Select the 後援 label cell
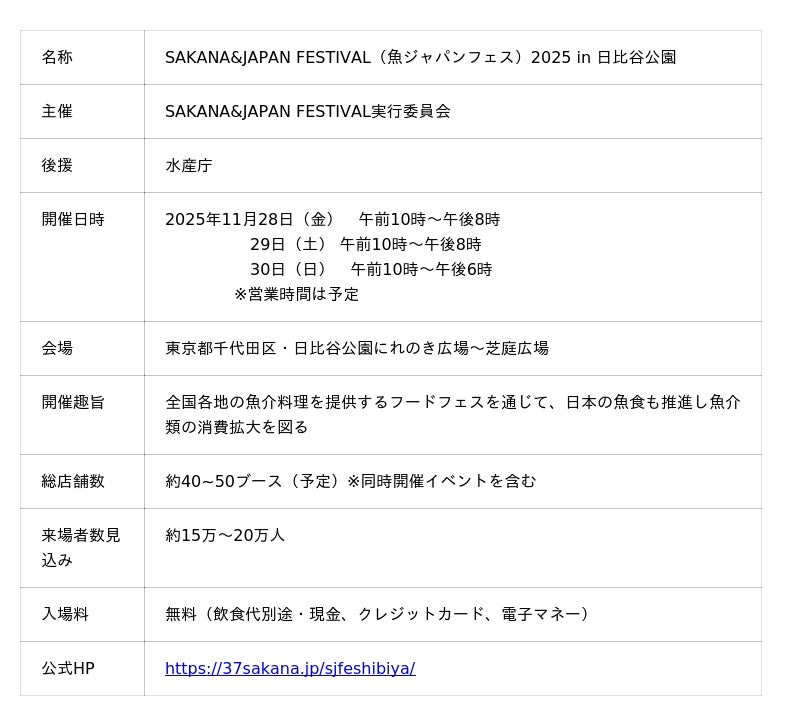 (x=57, y=165)
